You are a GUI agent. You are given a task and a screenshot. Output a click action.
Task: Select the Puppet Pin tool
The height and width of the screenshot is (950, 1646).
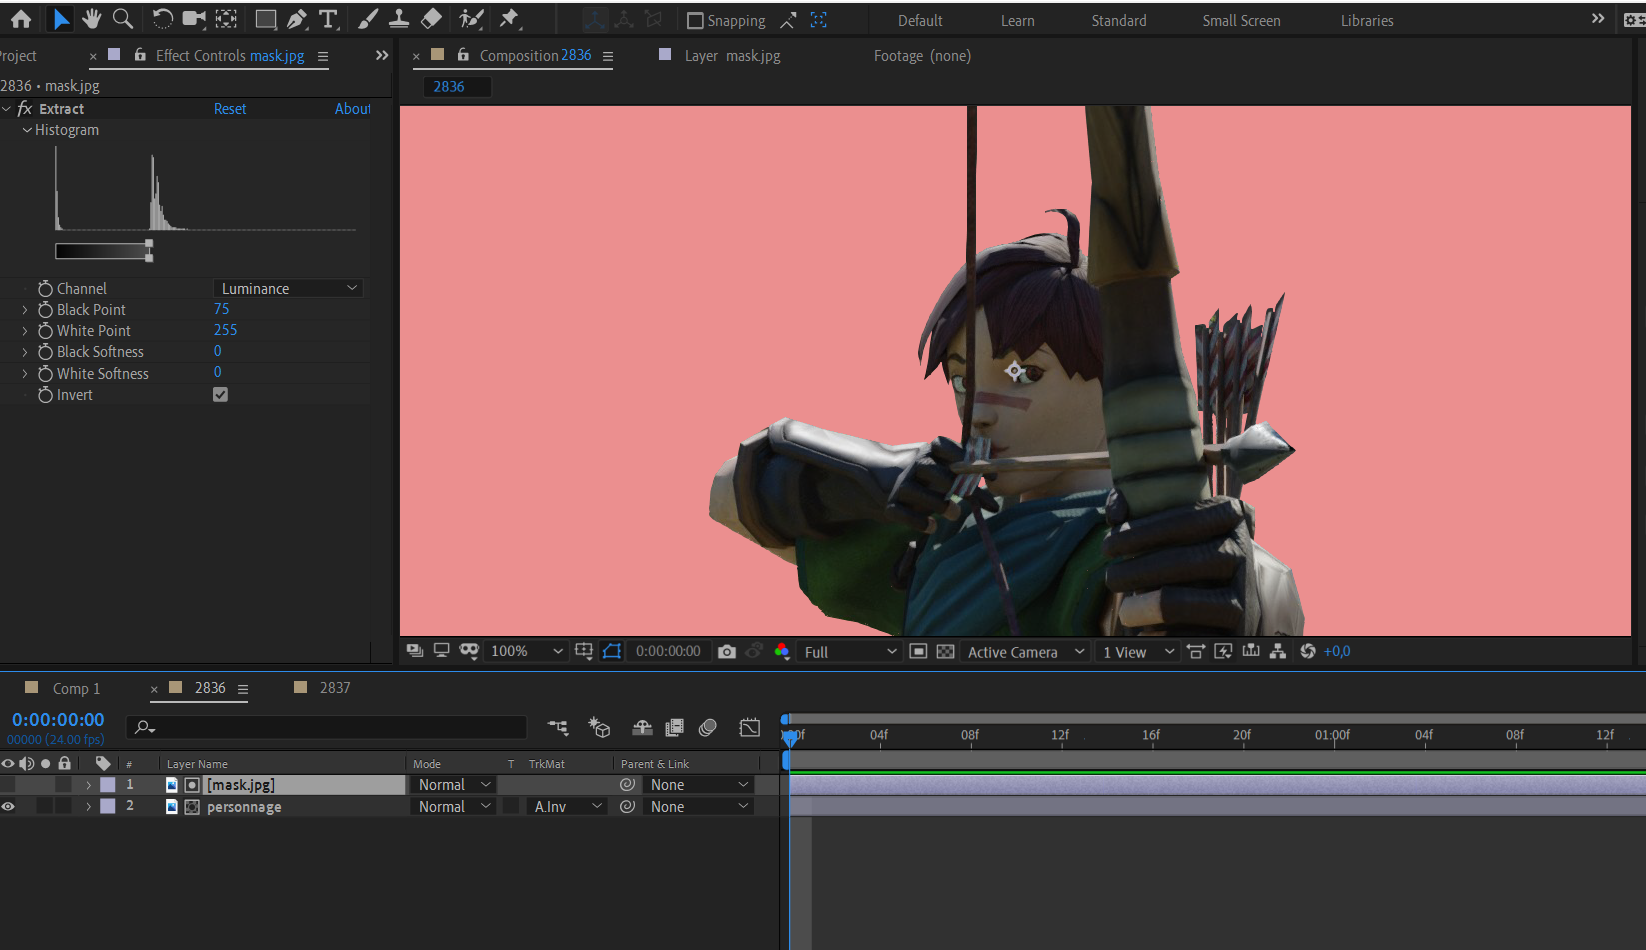[510, 19]
